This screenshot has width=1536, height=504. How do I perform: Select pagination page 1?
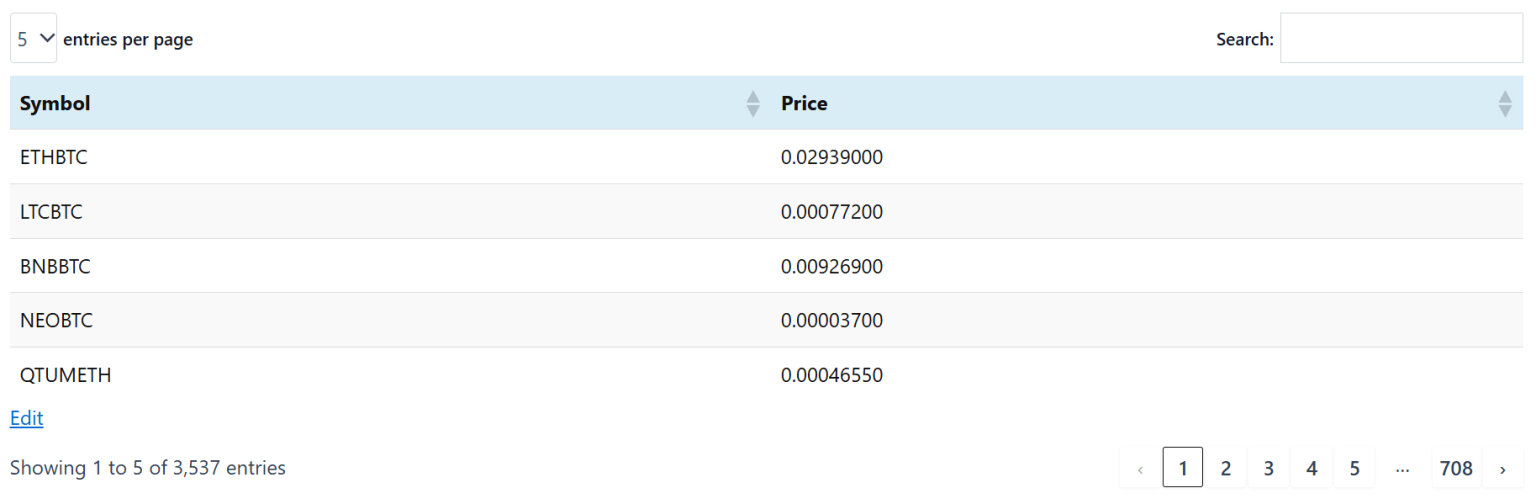click(x=1183, y=468)
